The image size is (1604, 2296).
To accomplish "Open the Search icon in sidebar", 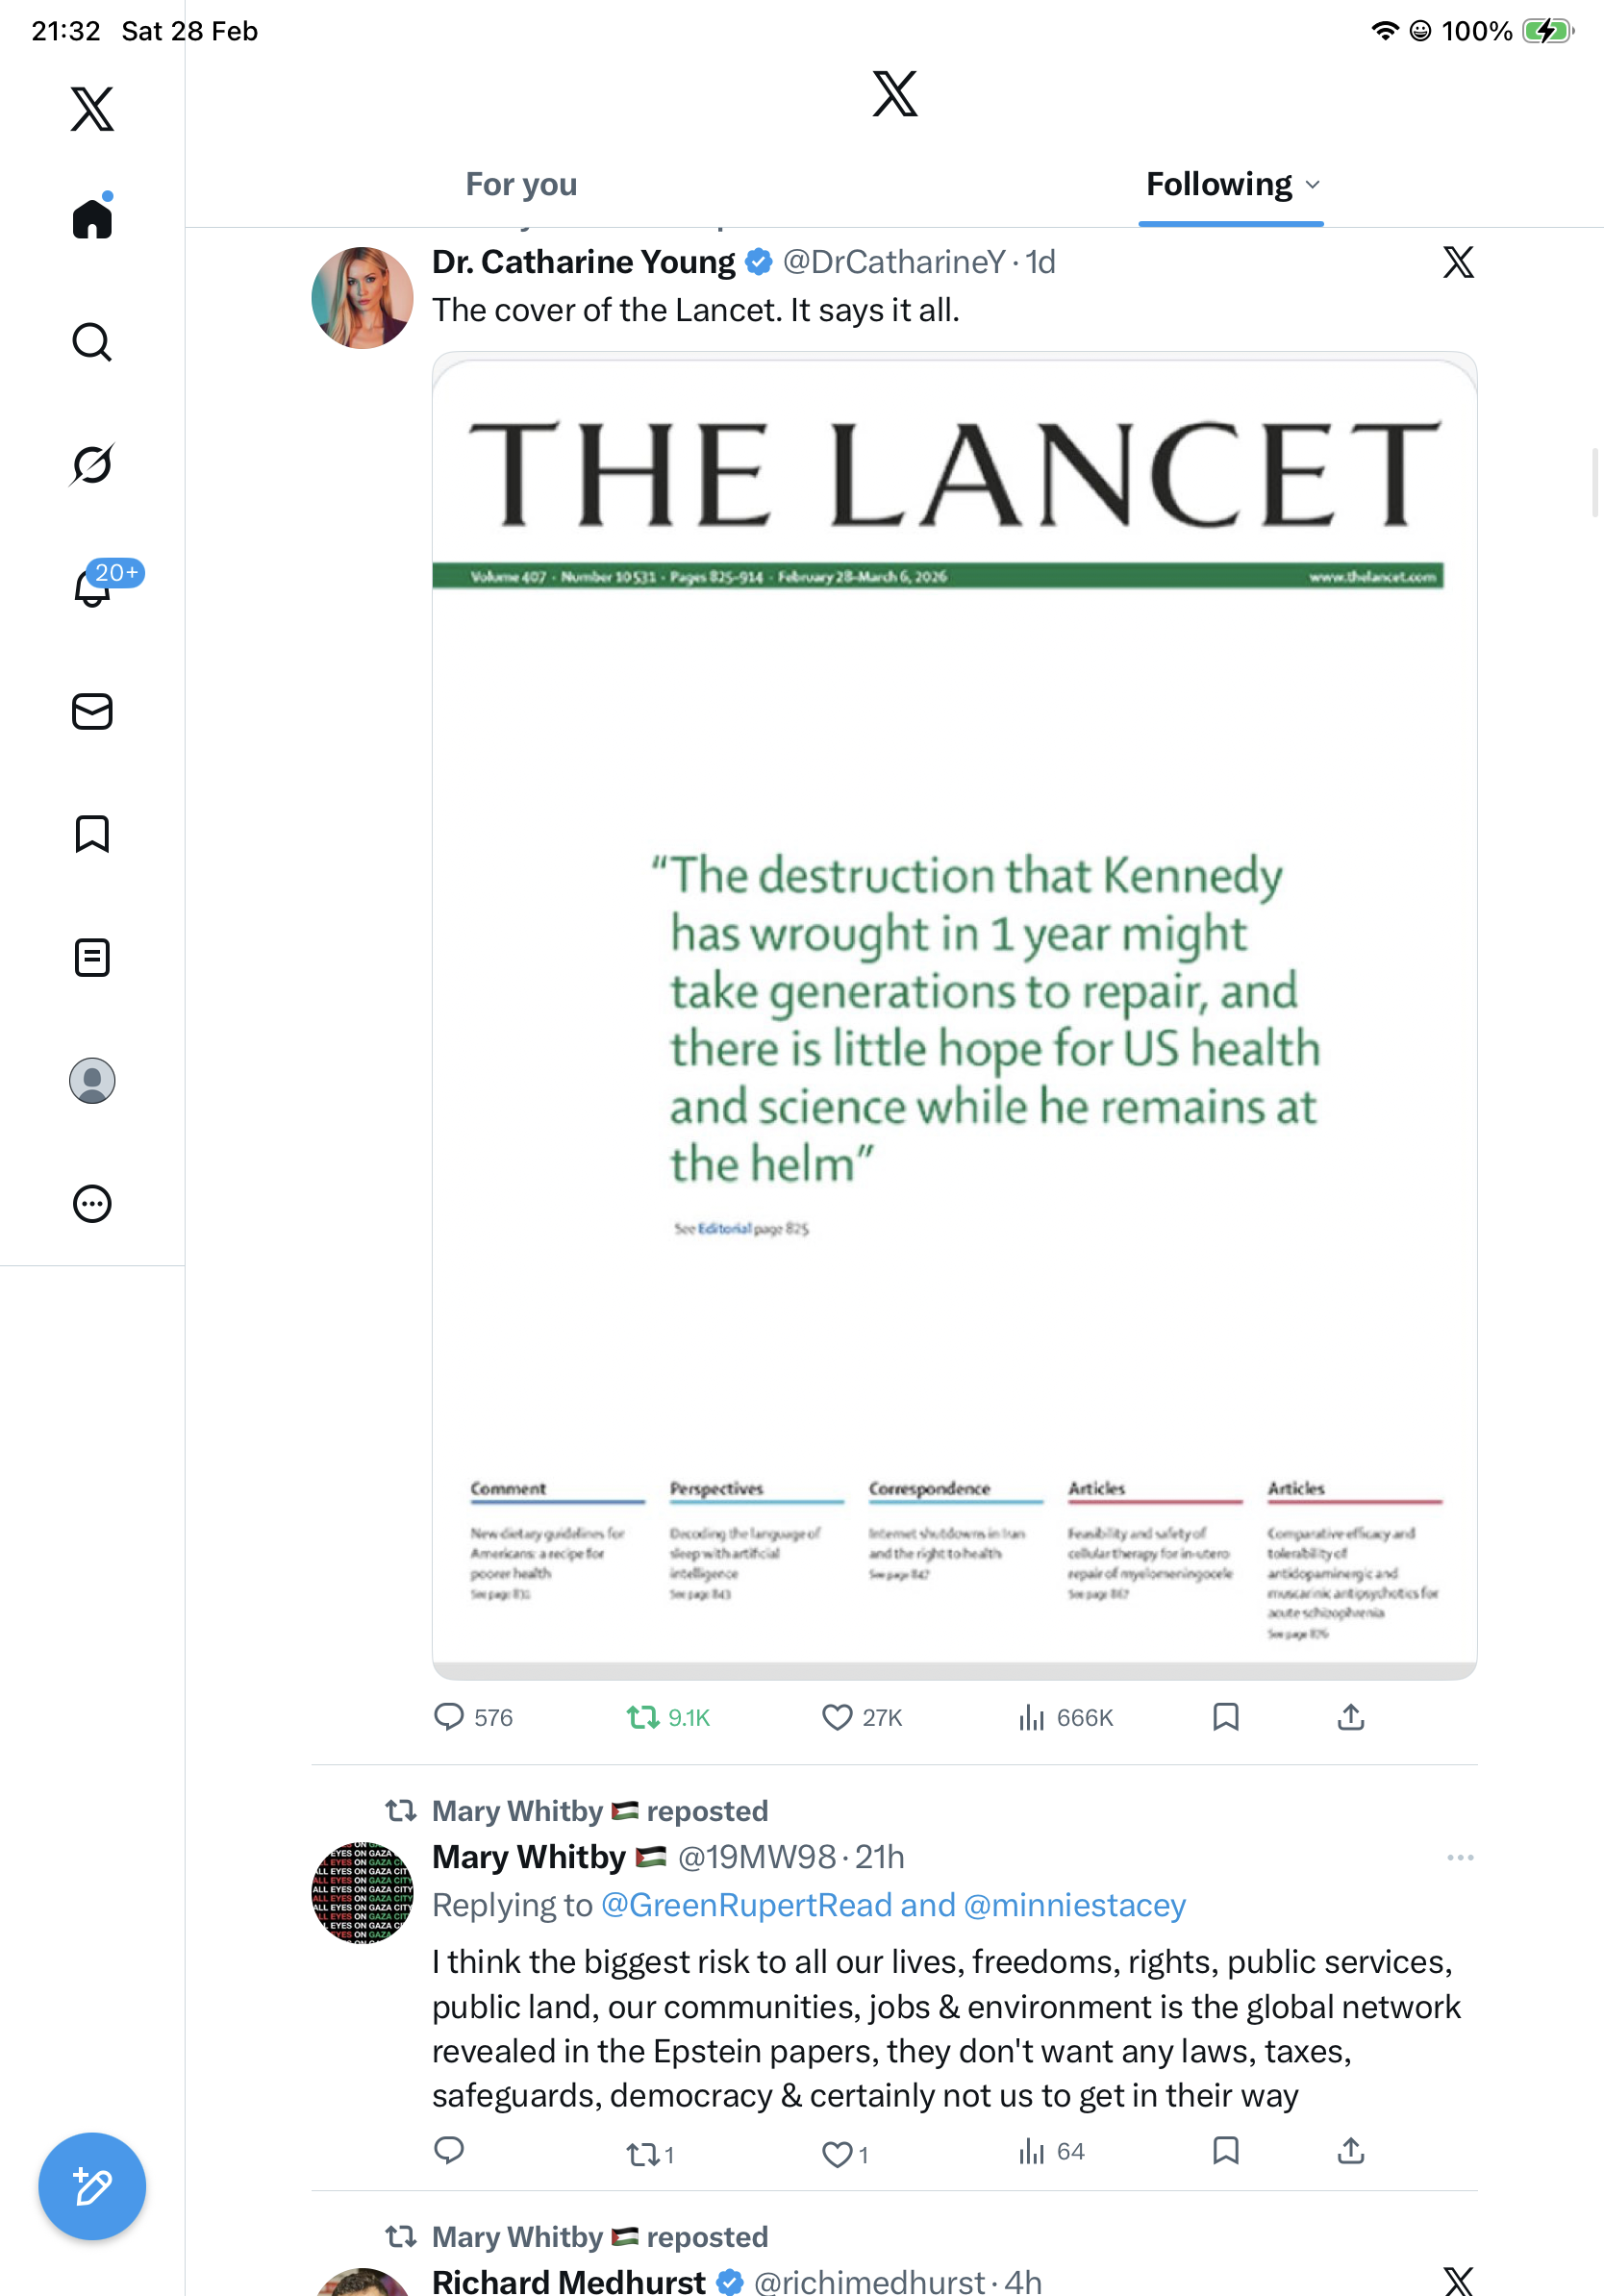I will 92,342.
